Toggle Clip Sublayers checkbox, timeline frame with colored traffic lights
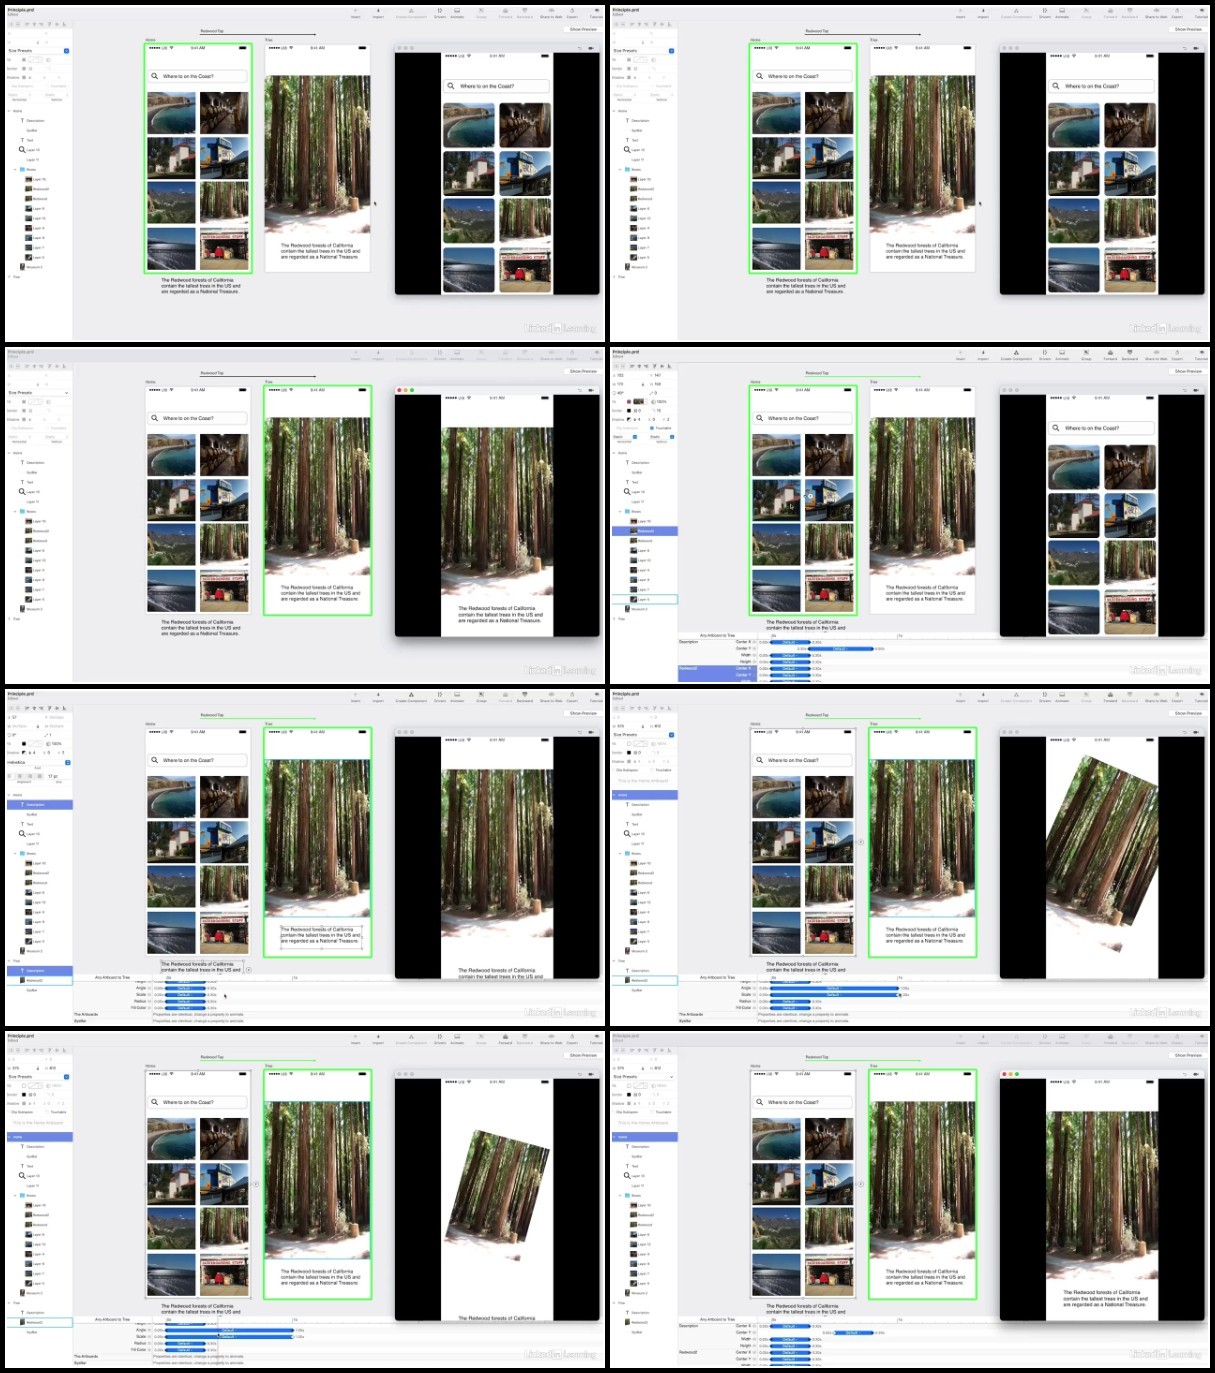The width and height of the screenshot is (1215, 1373). 613,1112
